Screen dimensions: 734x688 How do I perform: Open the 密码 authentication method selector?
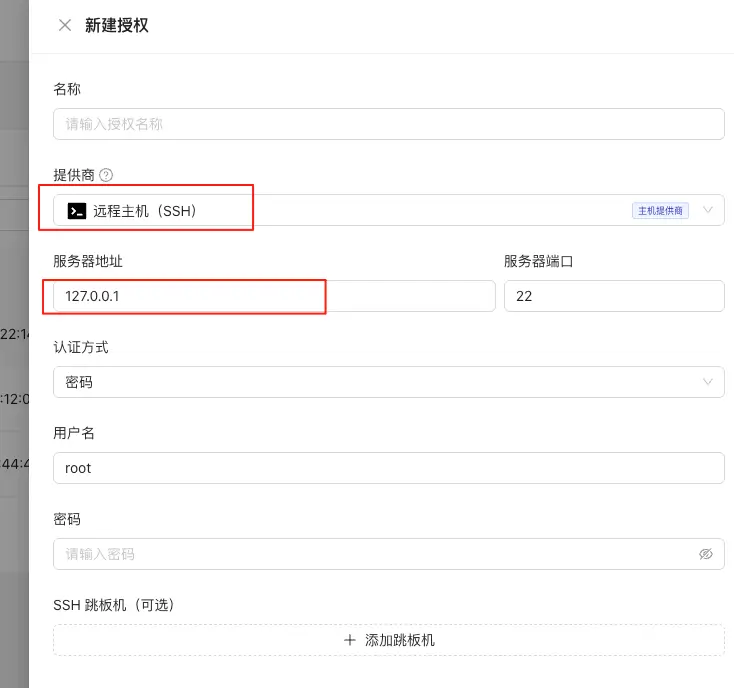pyautogui.click(x=380, y=382)
